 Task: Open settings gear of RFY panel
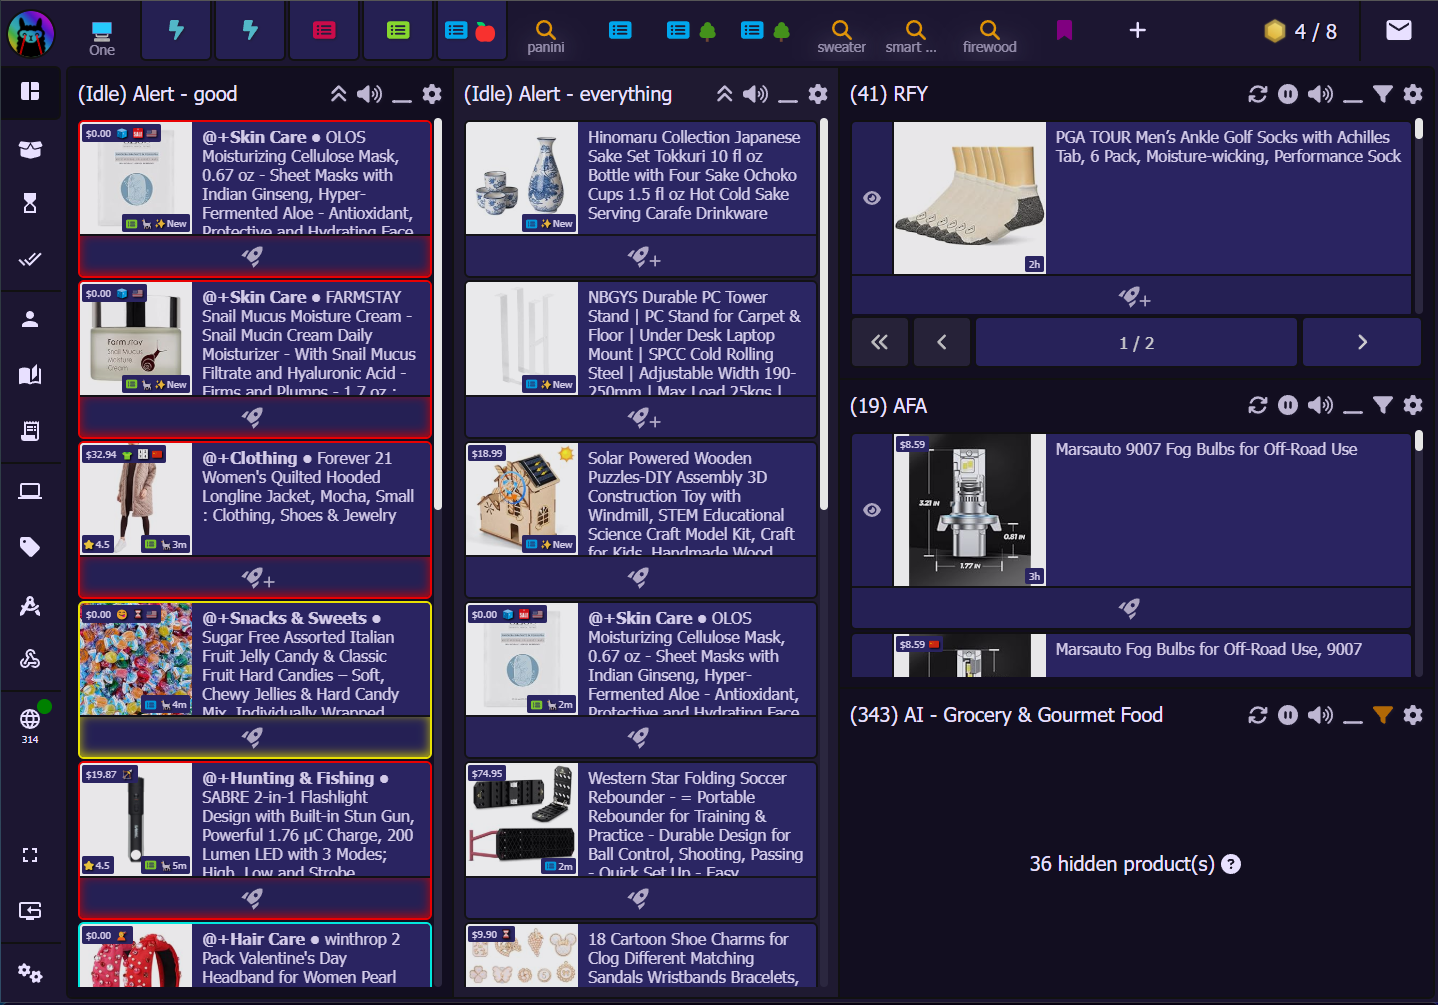tap(1413, 94)
